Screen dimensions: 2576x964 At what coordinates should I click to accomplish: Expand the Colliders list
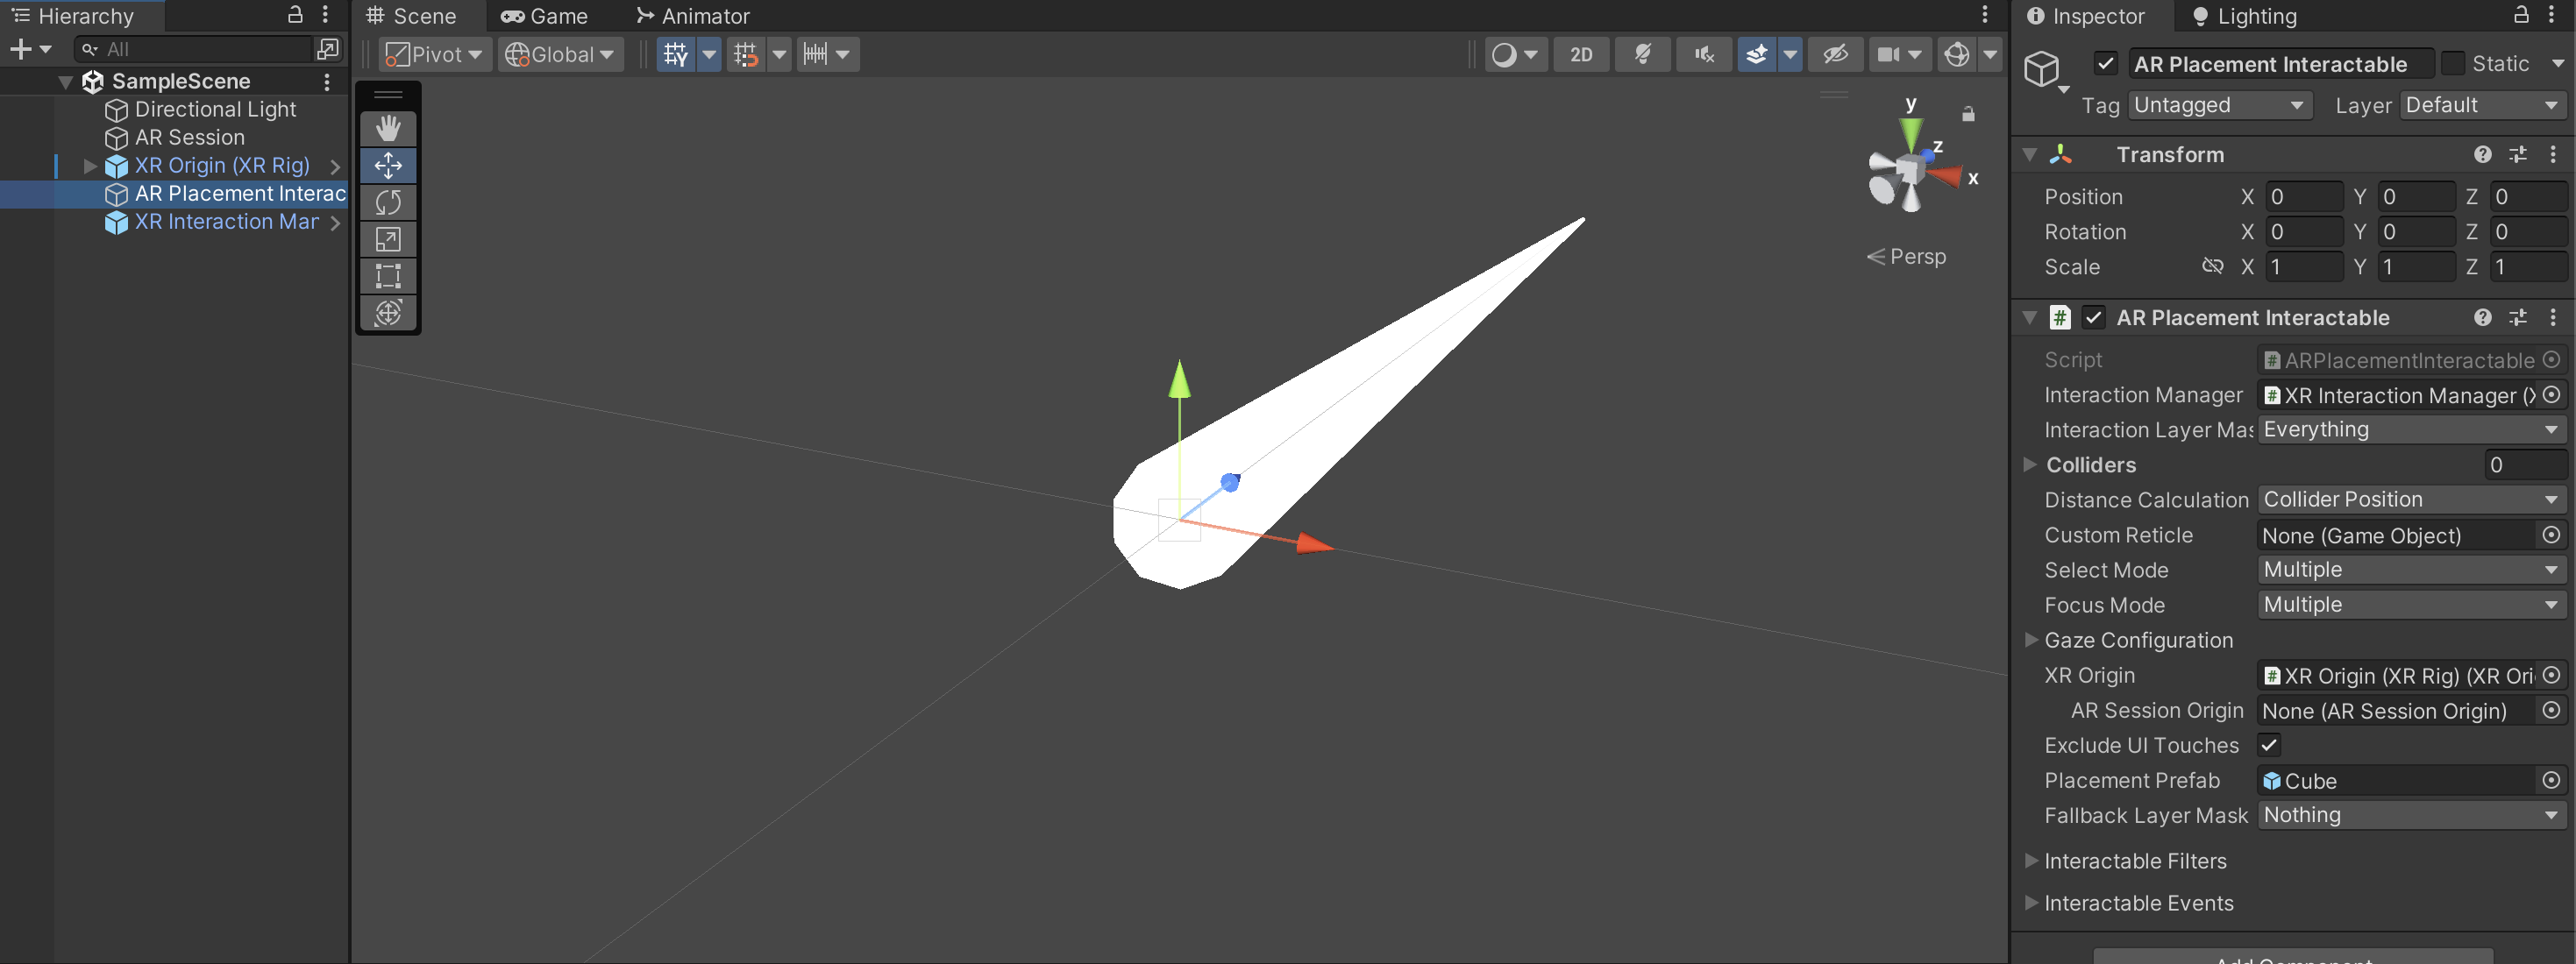point(2029,465)
